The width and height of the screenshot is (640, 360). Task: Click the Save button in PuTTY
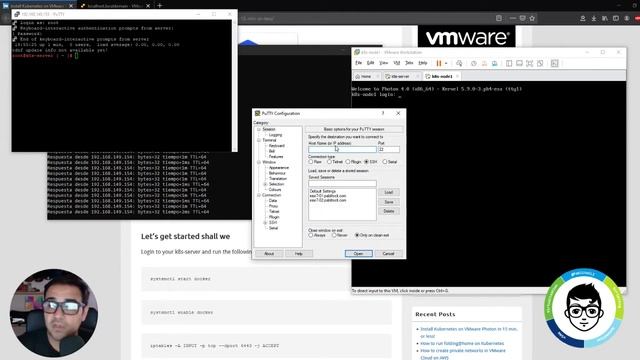[389, 202]
